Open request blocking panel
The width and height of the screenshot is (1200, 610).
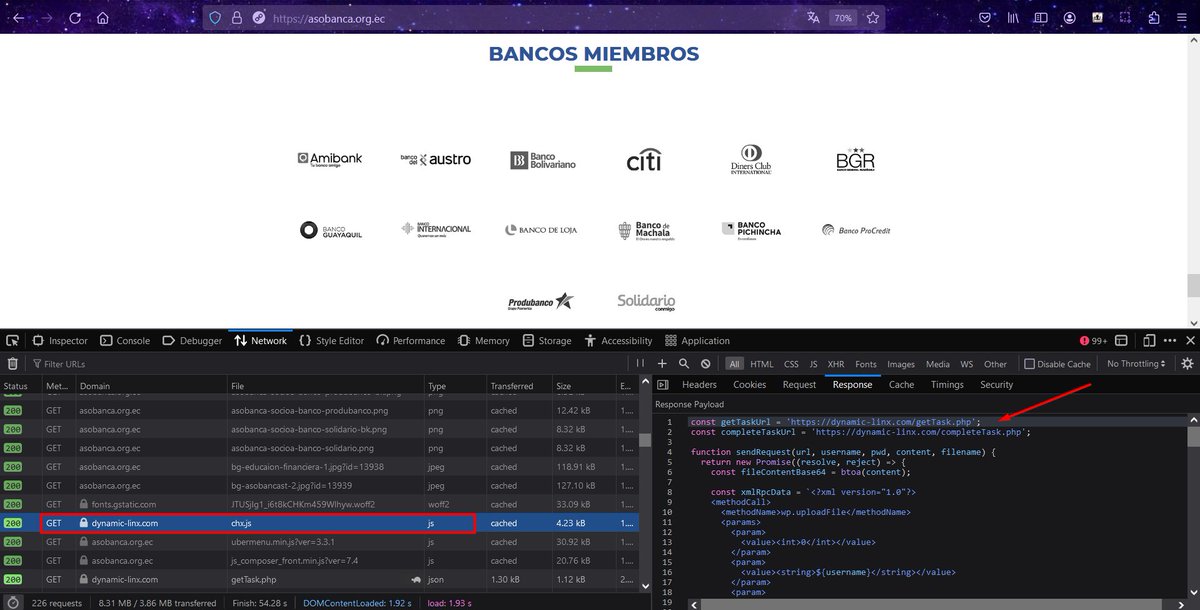[x=706, y=364]
